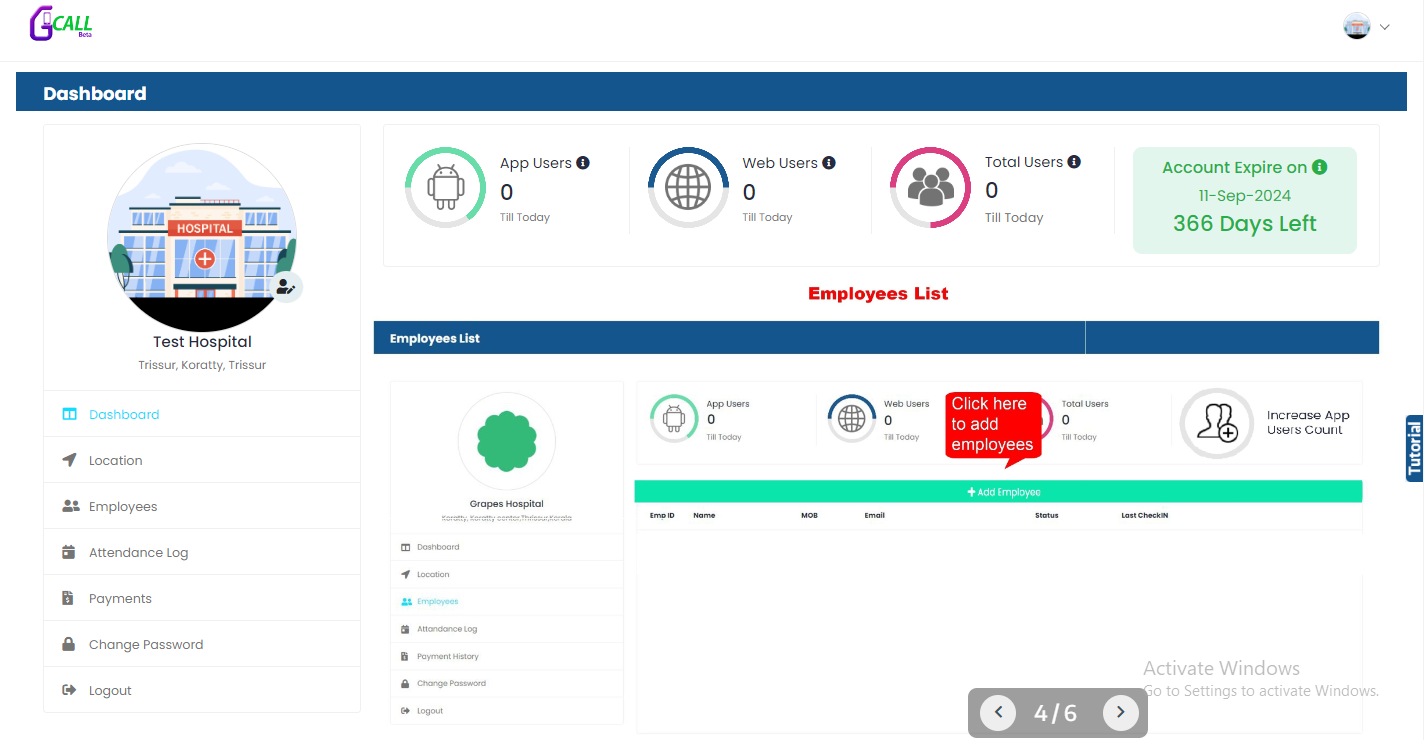Click the small globe icon in tutorial image
The image size is (1424, 740).
[x=852, y=418]
